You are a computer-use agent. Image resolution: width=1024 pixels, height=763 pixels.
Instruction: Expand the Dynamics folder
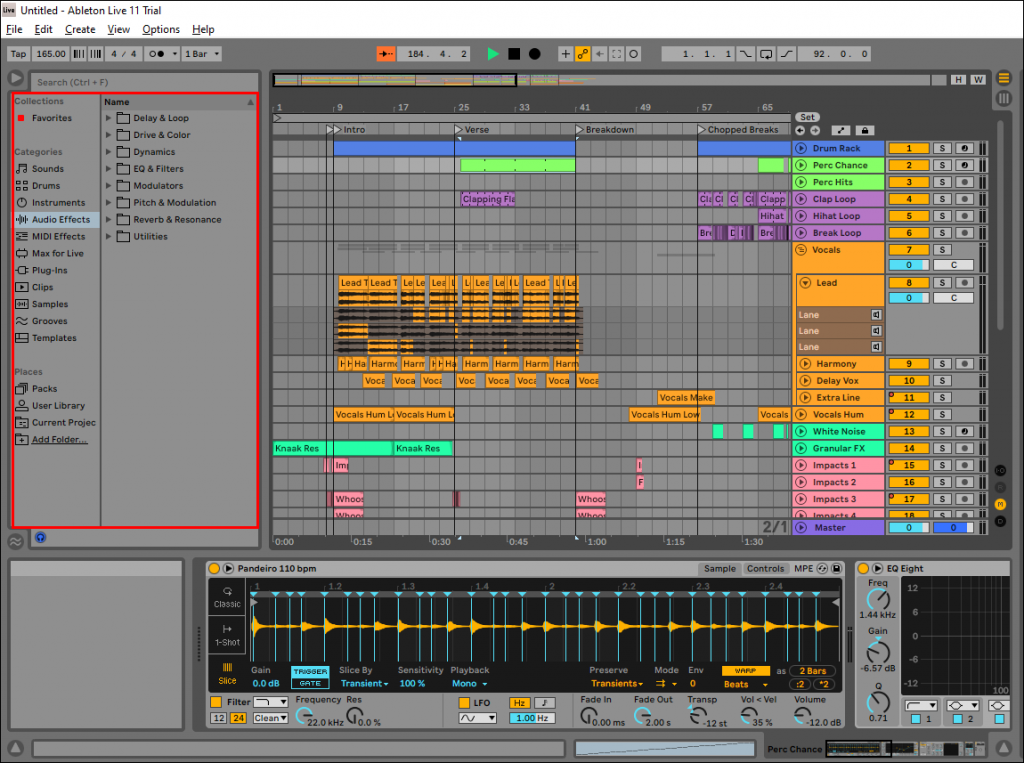[108, 152]
